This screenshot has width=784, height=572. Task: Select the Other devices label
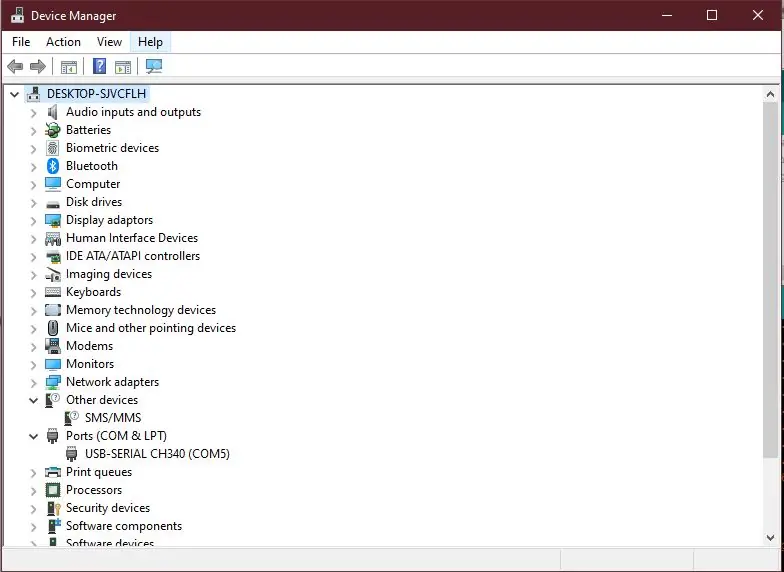102,400
